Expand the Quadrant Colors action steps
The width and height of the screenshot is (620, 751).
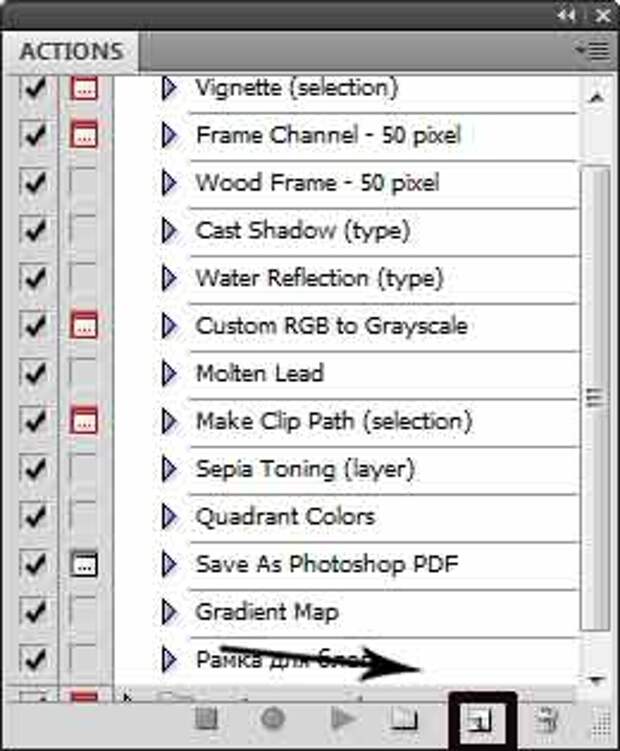(169, 516)
